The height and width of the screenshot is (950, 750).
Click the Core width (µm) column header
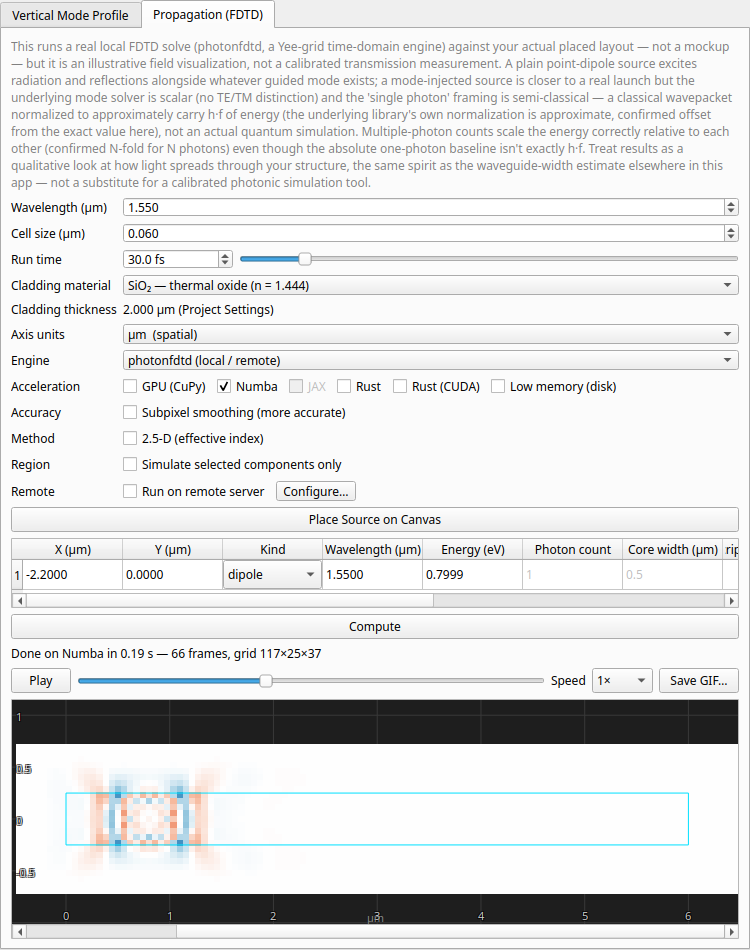click(672, 550)
